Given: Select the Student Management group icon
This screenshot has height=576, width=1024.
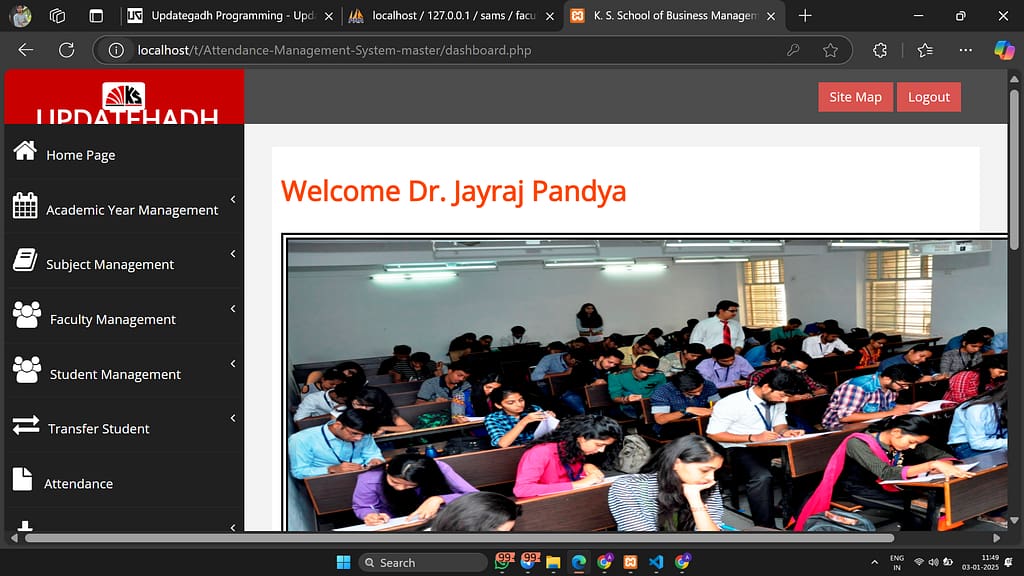Looking at the screenshot, I should pos(27,371).
